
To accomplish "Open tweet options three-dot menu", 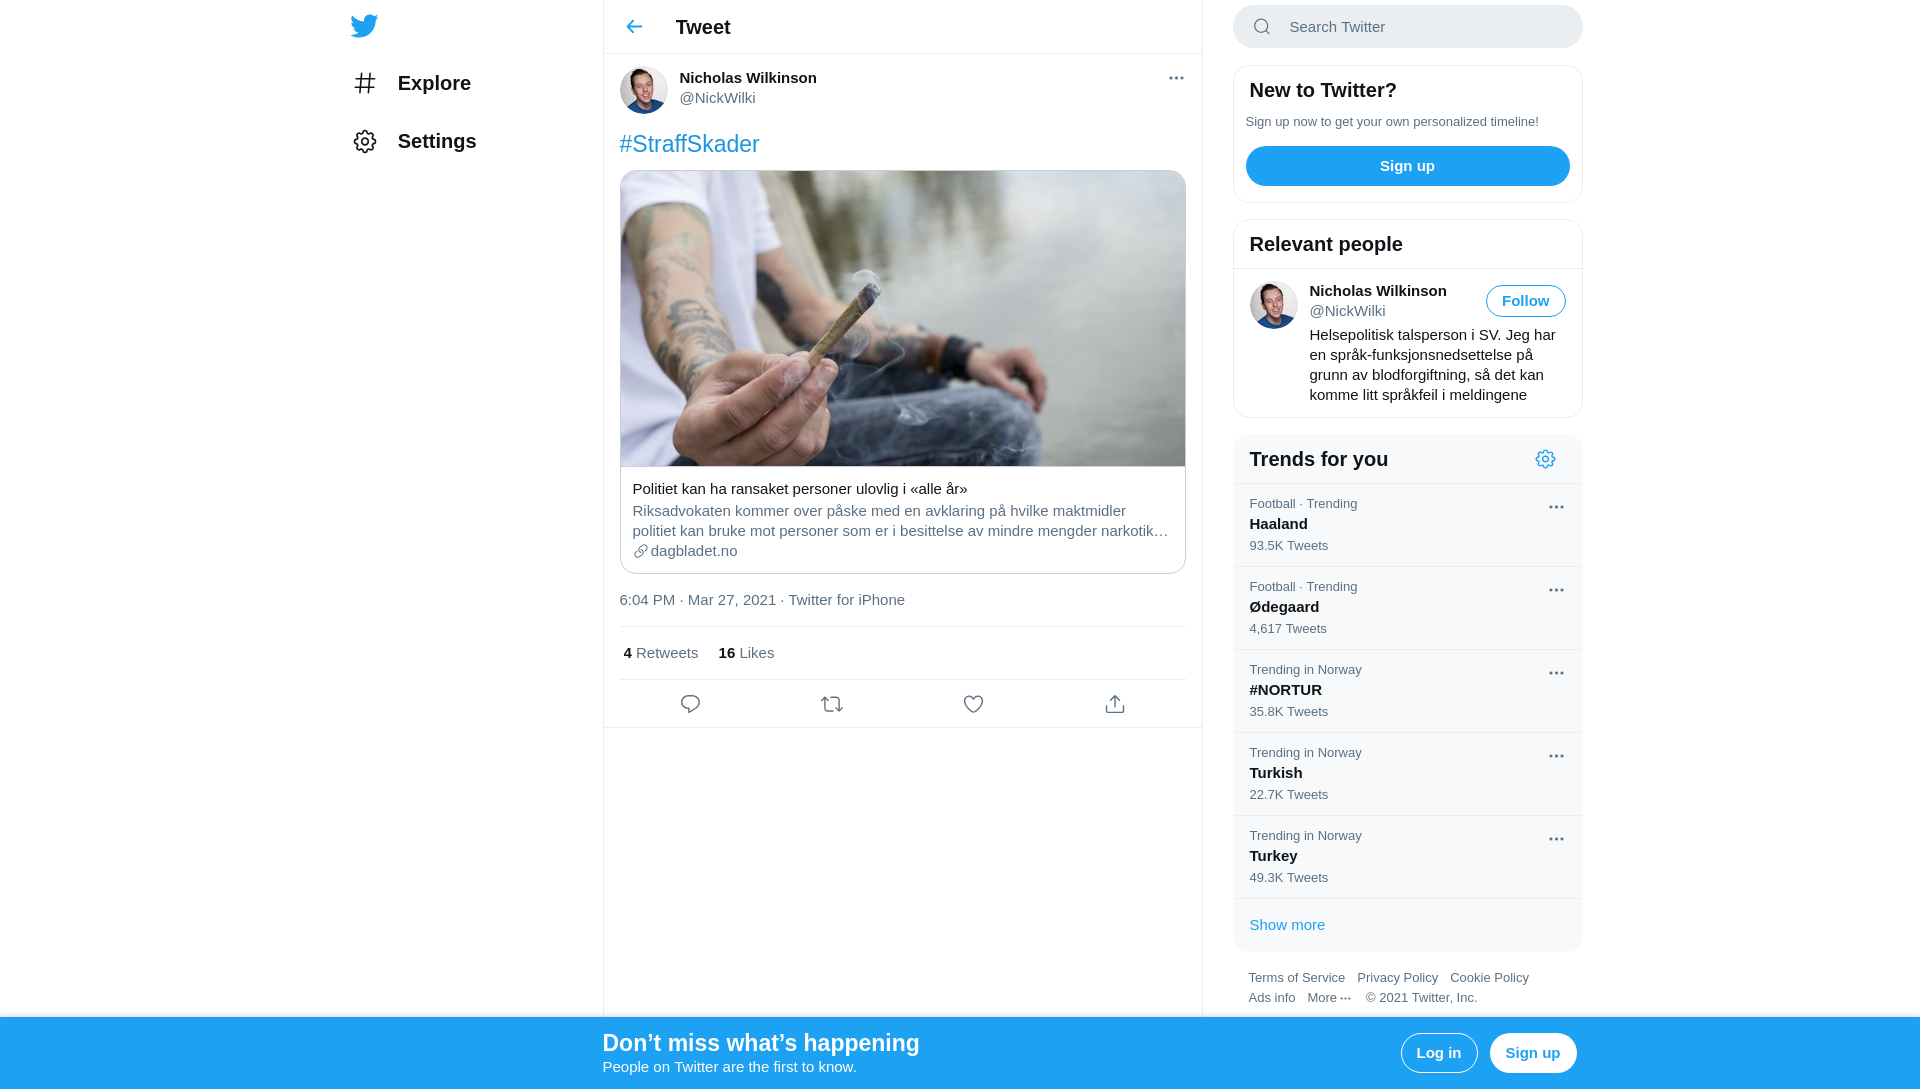I will 1176,78.
